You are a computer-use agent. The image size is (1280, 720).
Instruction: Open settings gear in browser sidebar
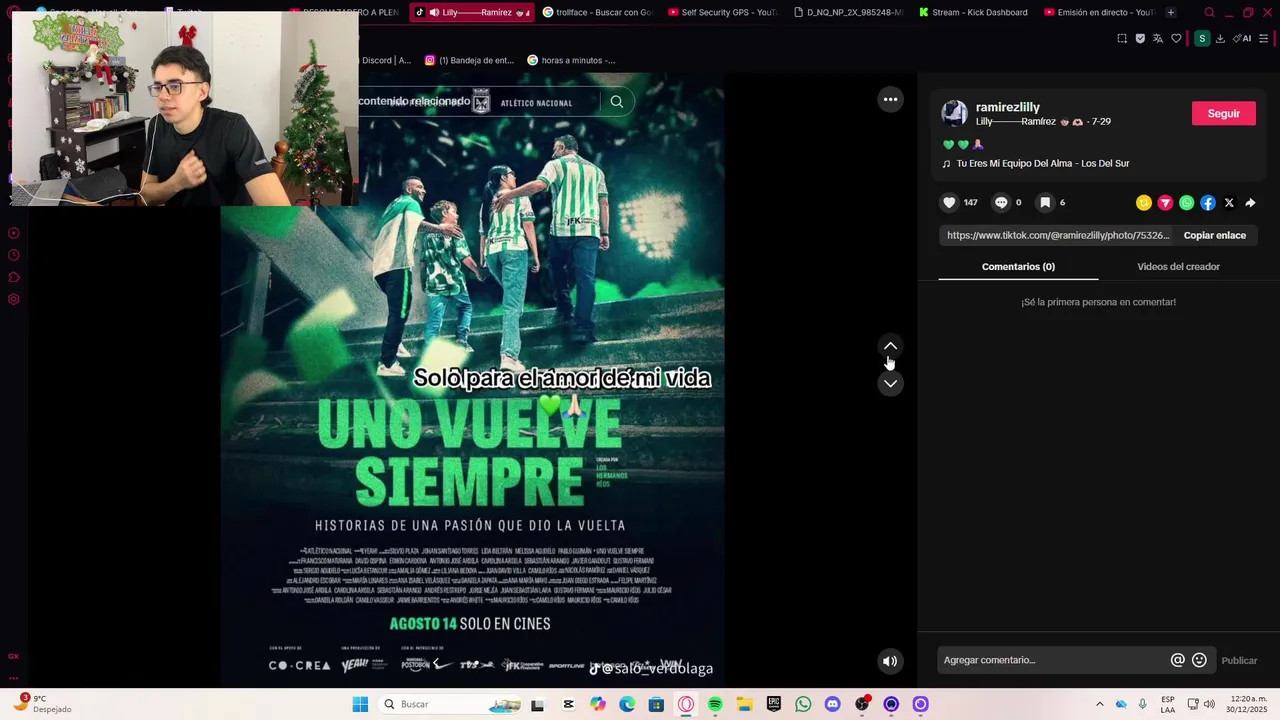pyautogui.click(x=14, y=299)
